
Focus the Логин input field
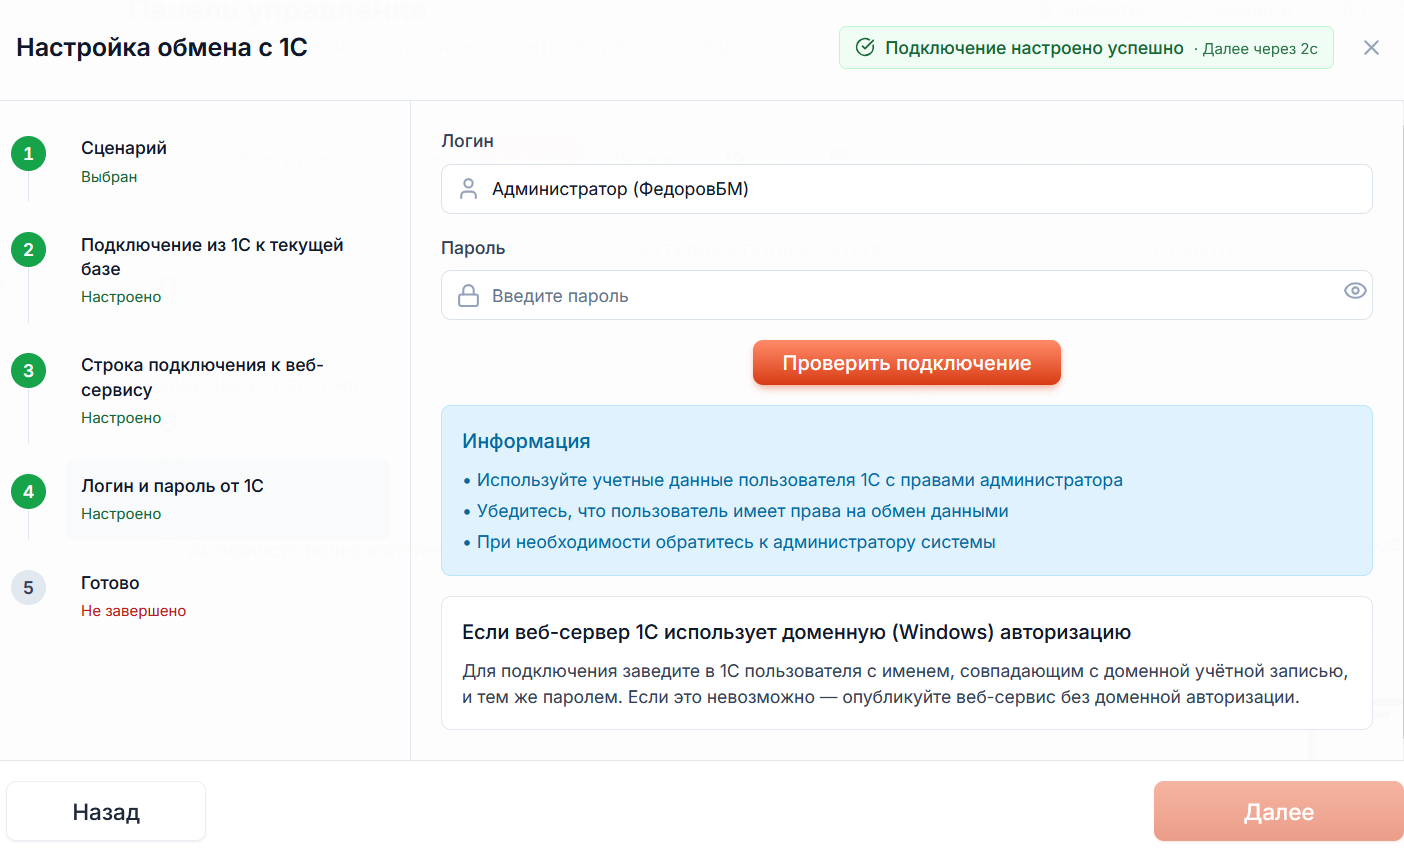click(x=906, y=189)
